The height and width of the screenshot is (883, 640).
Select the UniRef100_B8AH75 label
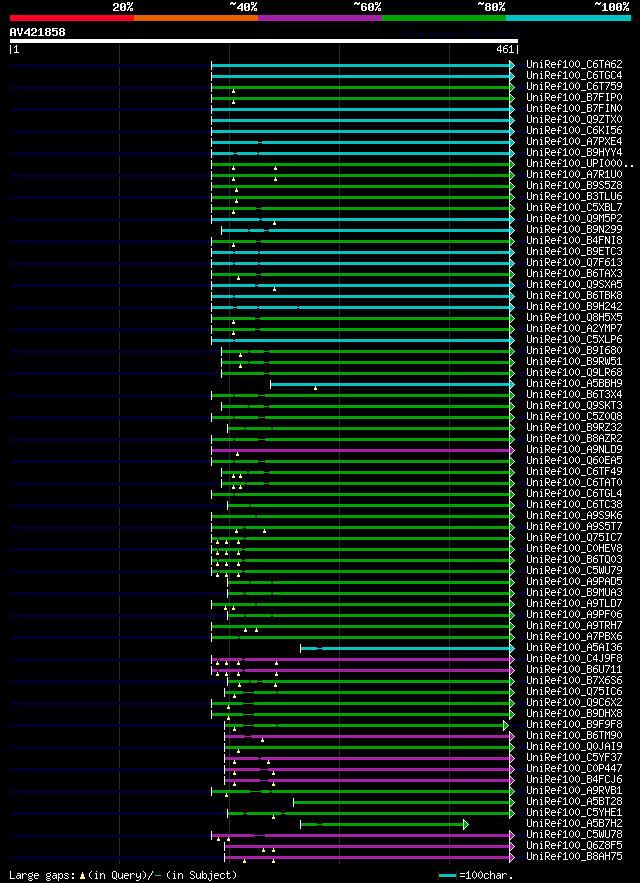[574, 858]
